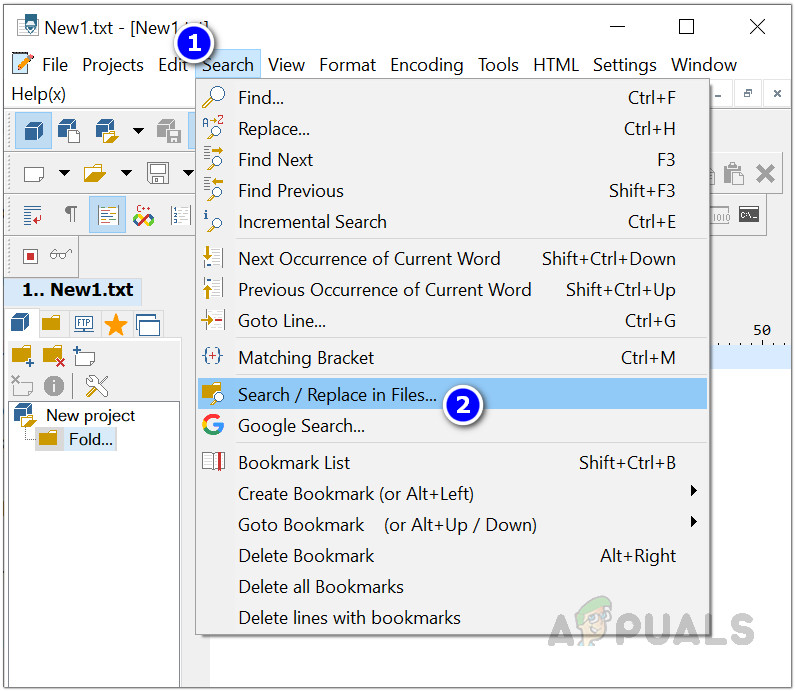Click the remove folder icon with red X
This screenshot has height=691, width=795.
(x=53, y=356)
